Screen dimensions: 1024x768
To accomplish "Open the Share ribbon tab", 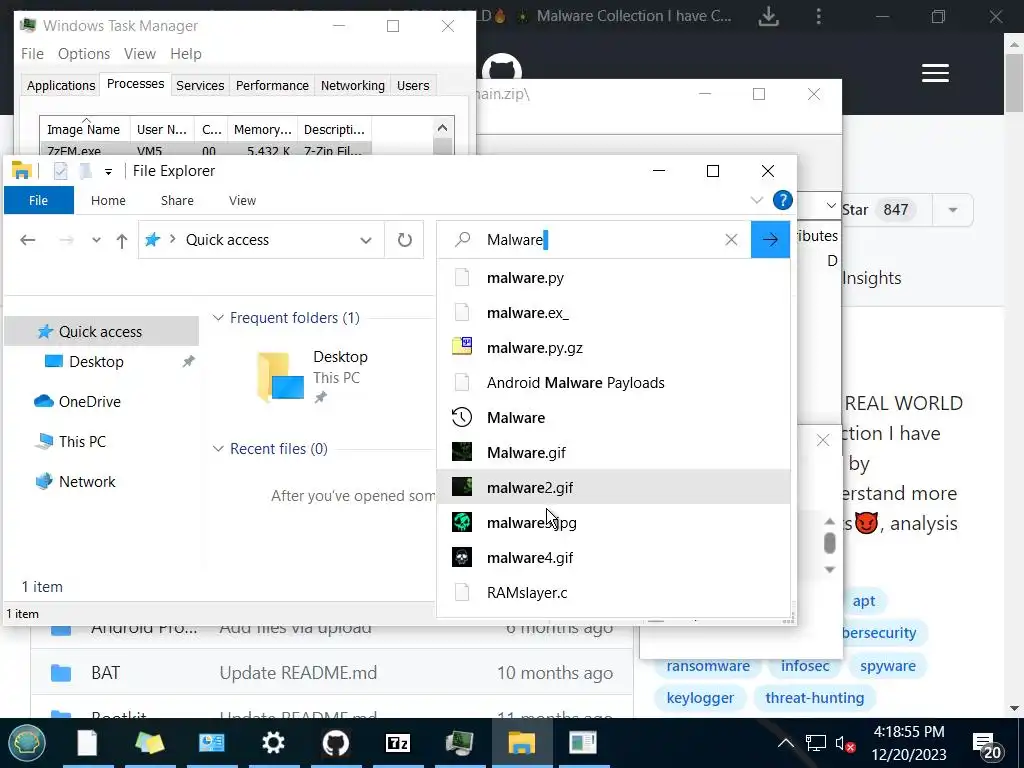I will [177, 200].
